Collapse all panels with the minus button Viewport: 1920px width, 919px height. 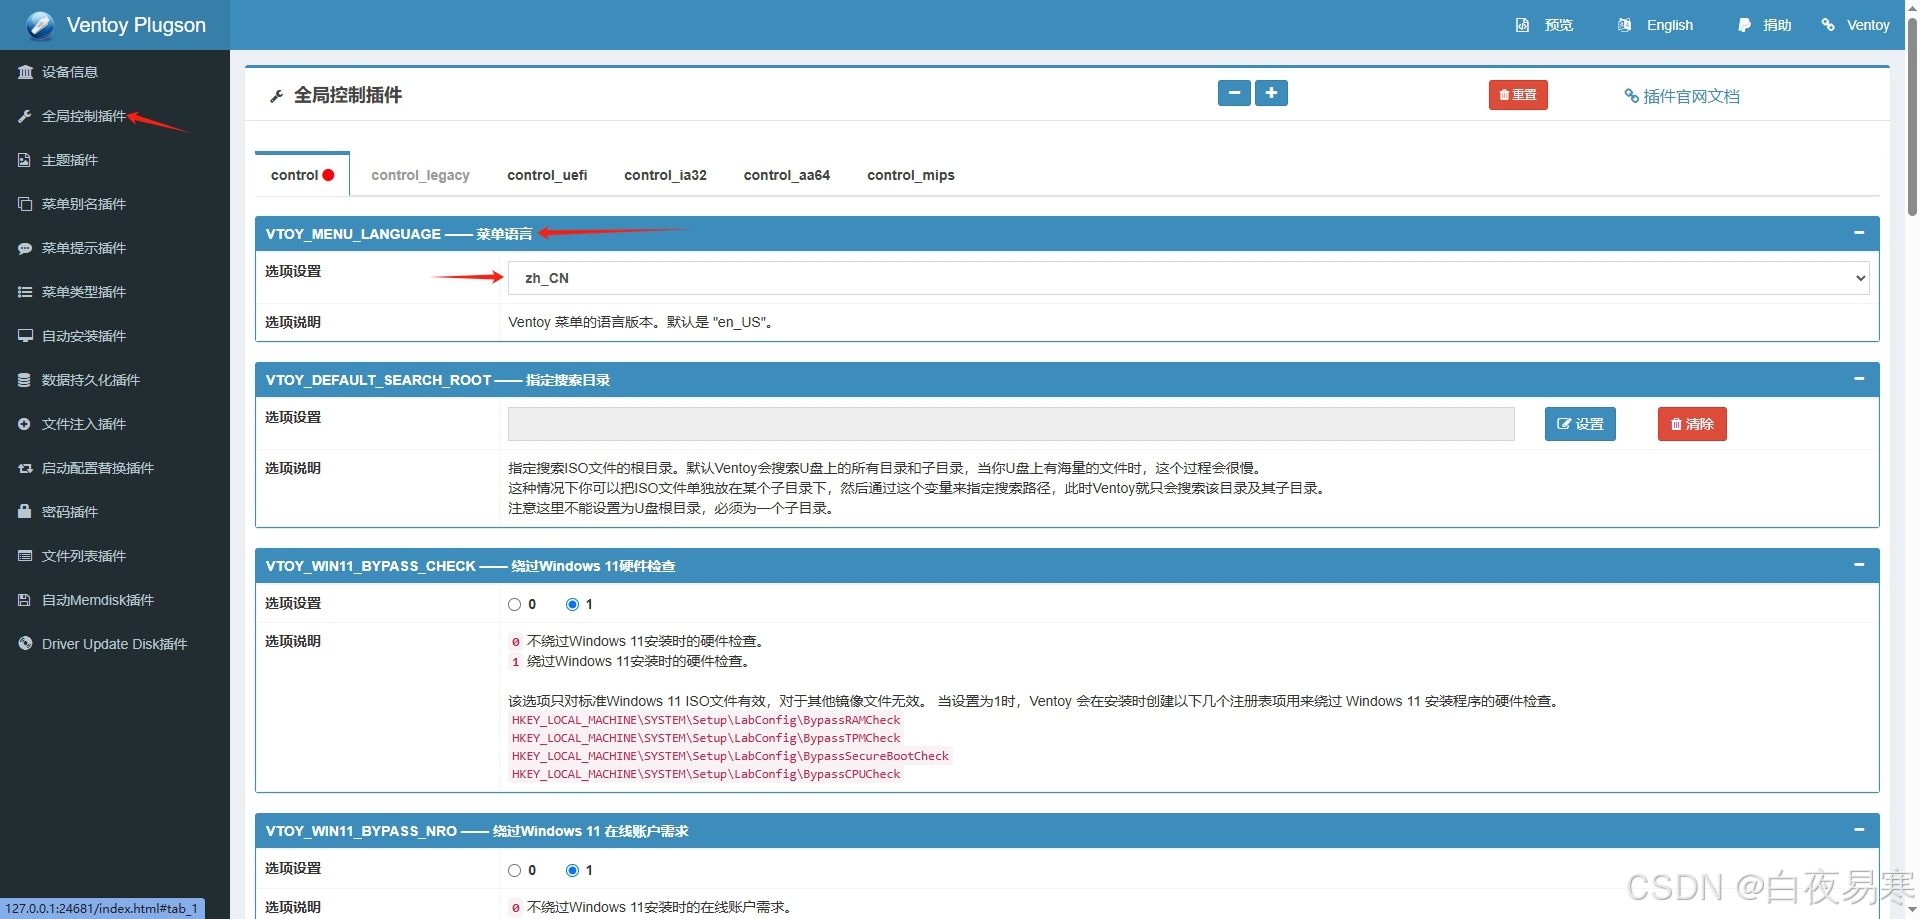tap(1234, 93)
